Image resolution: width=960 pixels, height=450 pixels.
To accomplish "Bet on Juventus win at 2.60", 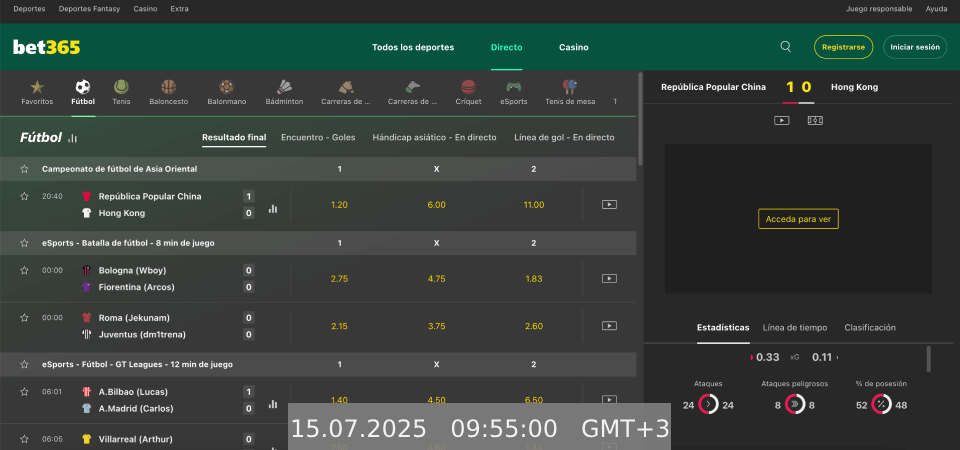I will click(534, 326).
